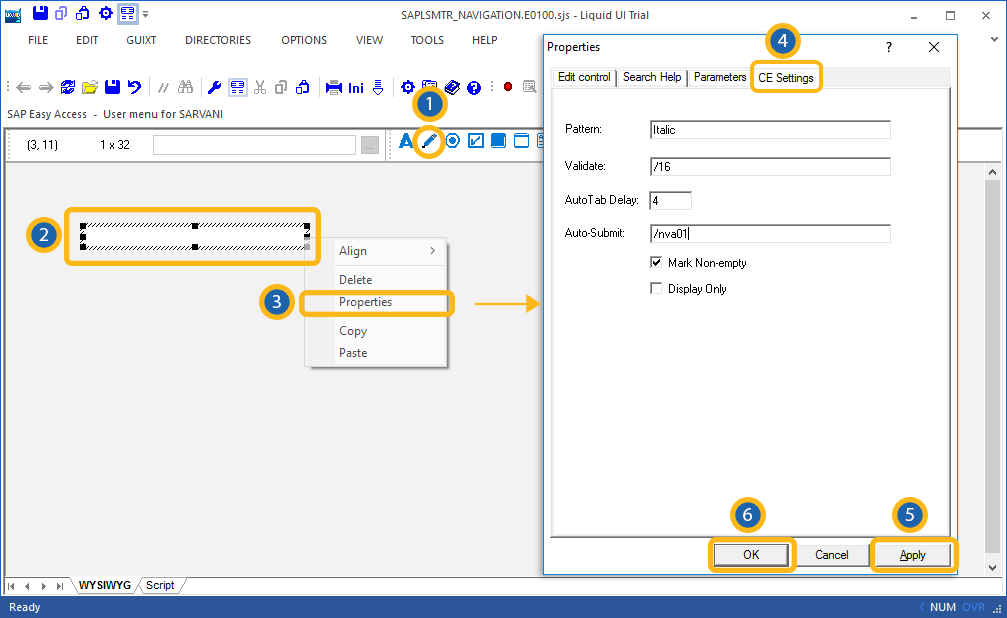Screen dimensions: 1007x618
Task: Click OK in the Properties dialog
Action: click(x=751, y=555)
